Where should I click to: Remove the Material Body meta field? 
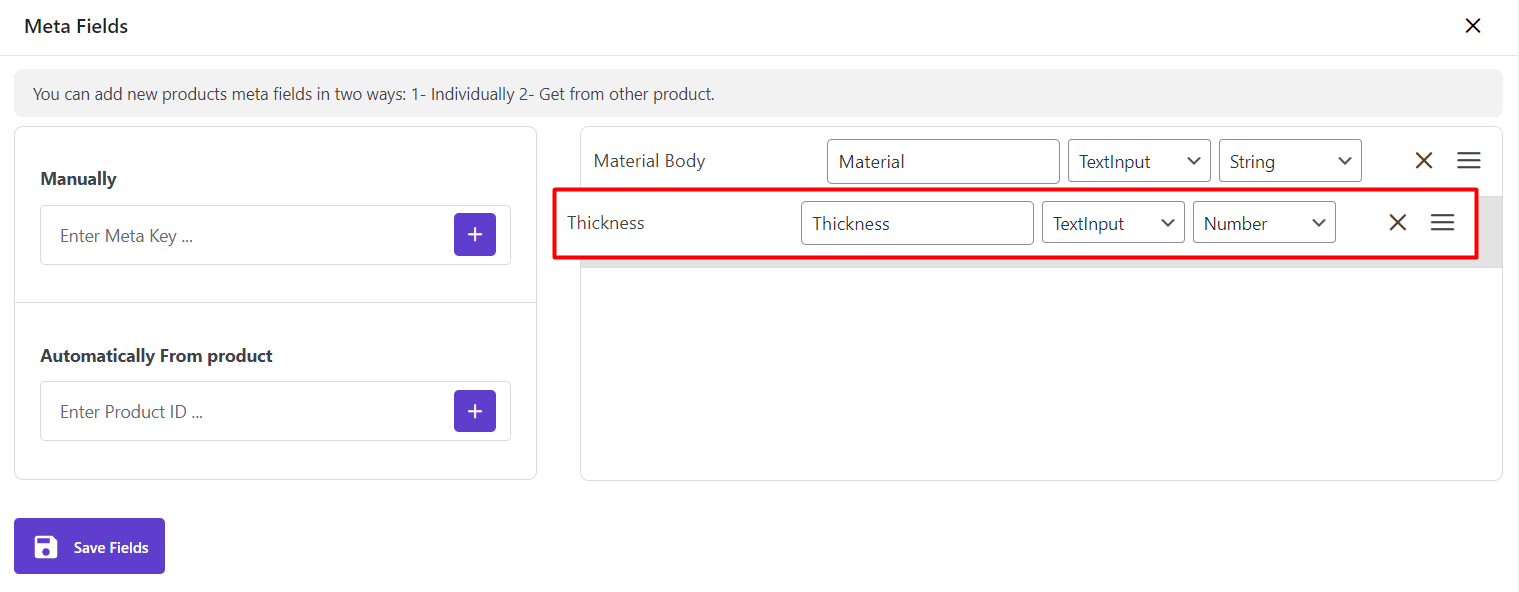(x=1424, y=161)
